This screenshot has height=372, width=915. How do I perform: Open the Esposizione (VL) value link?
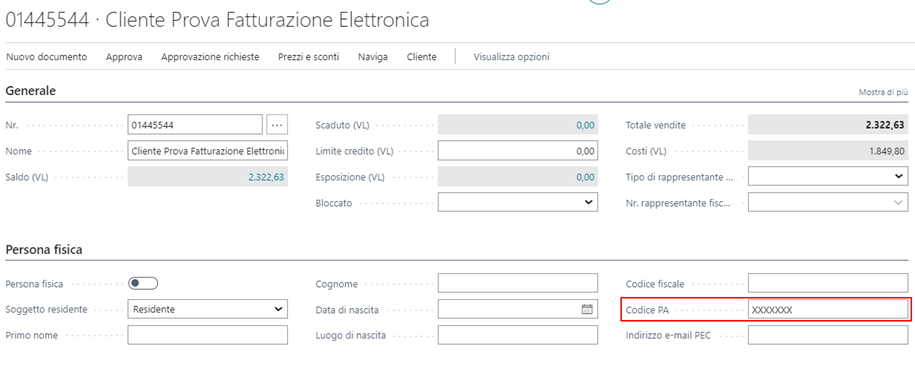click(585, 176)
